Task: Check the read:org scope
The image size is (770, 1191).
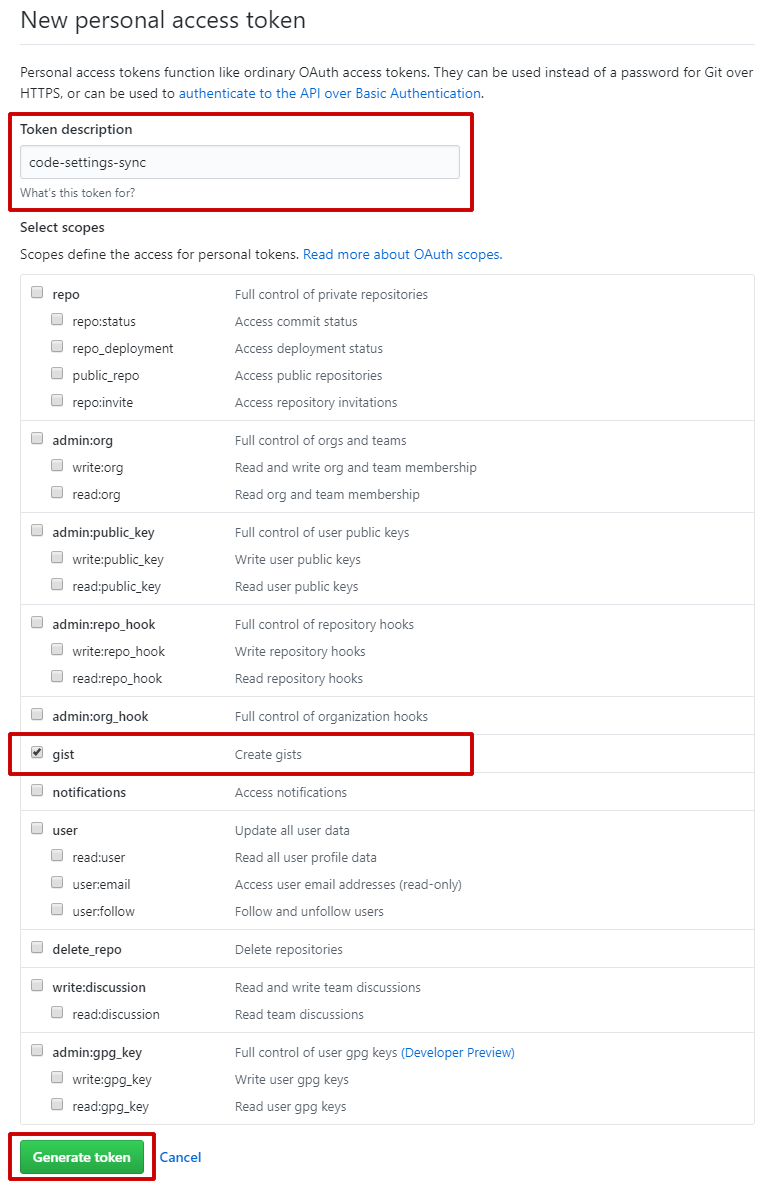Action: (x=57, y=492)
